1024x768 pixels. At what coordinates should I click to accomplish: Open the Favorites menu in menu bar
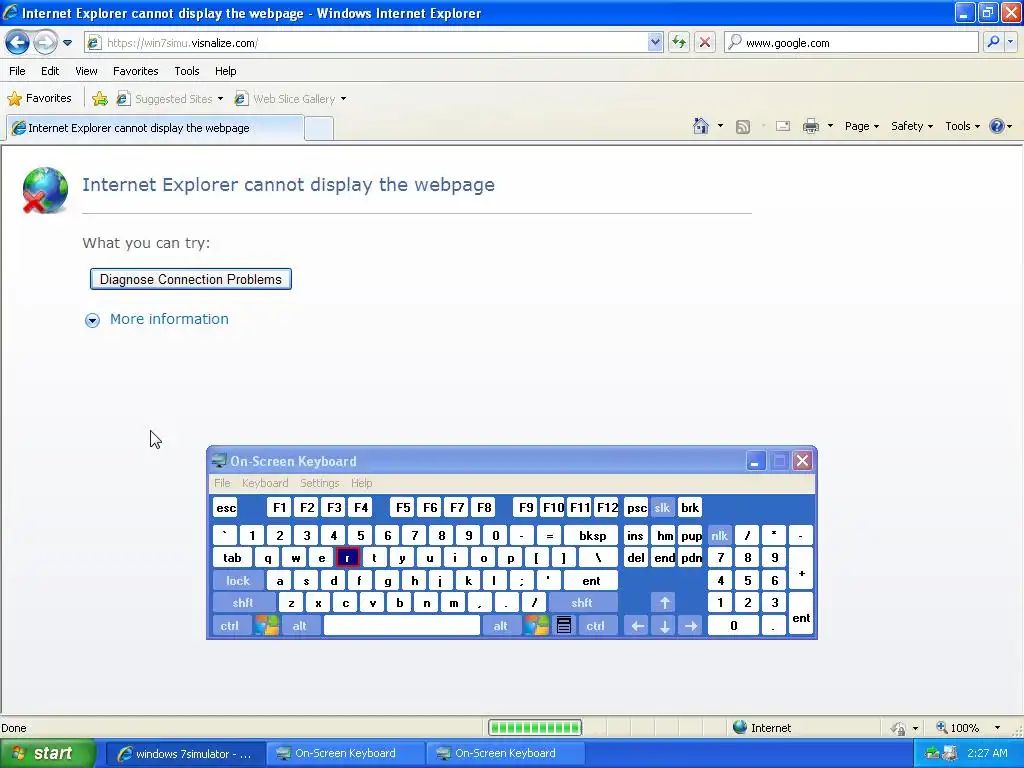[136, 71]
